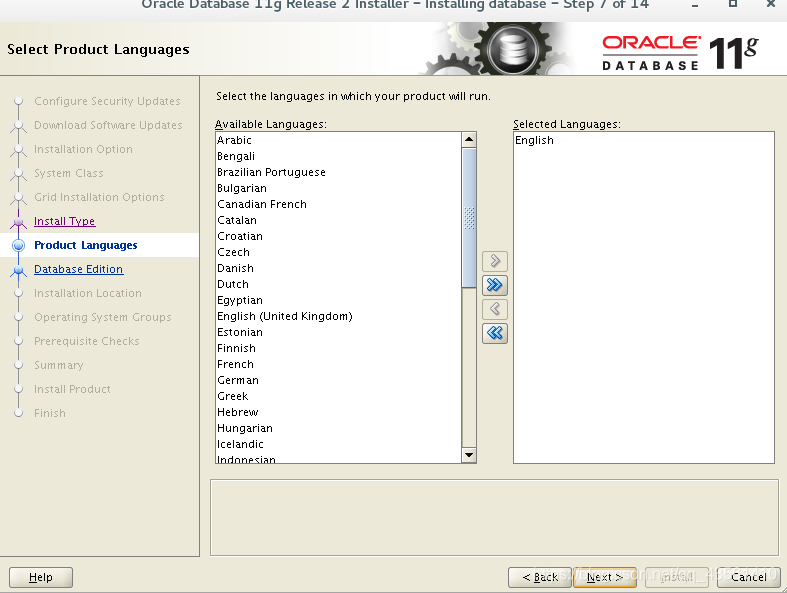This screenshot has height=593, width=787.
Task: Go back with the Back button
Action: (x=540, y=577)
